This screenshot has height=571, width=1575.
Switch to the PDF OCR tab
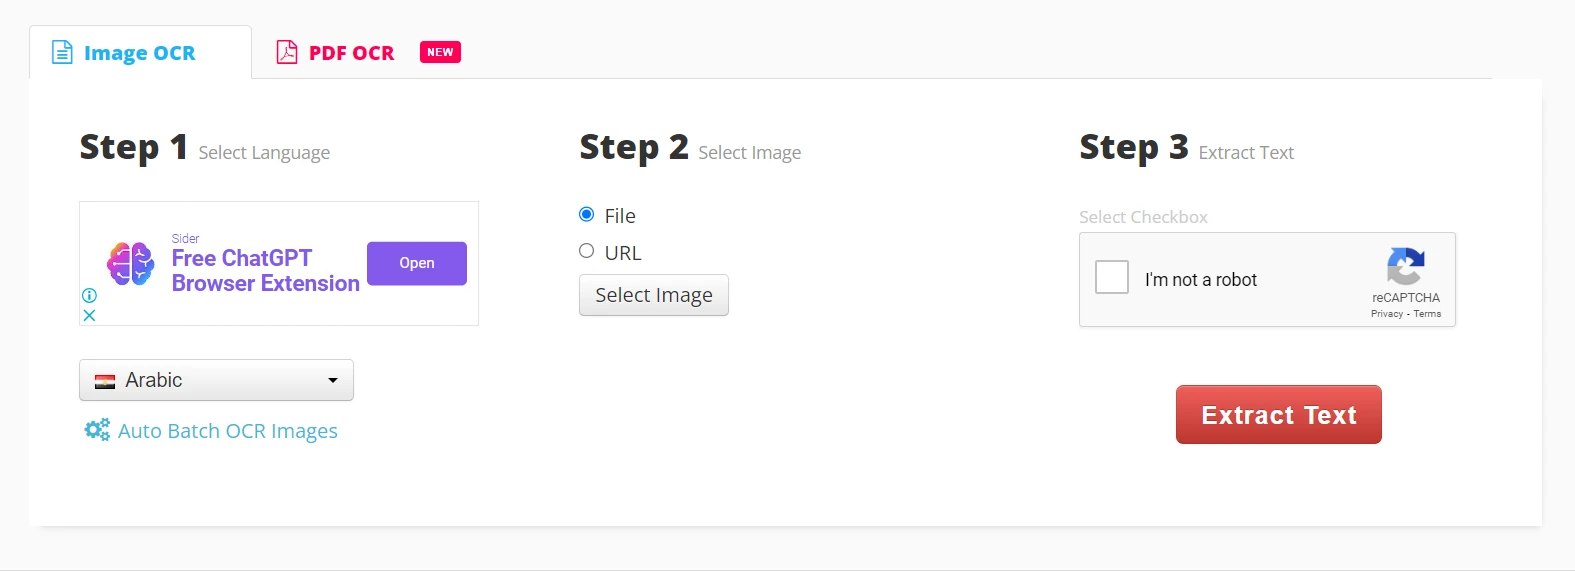pyautogui.click(x=351, y=53)
